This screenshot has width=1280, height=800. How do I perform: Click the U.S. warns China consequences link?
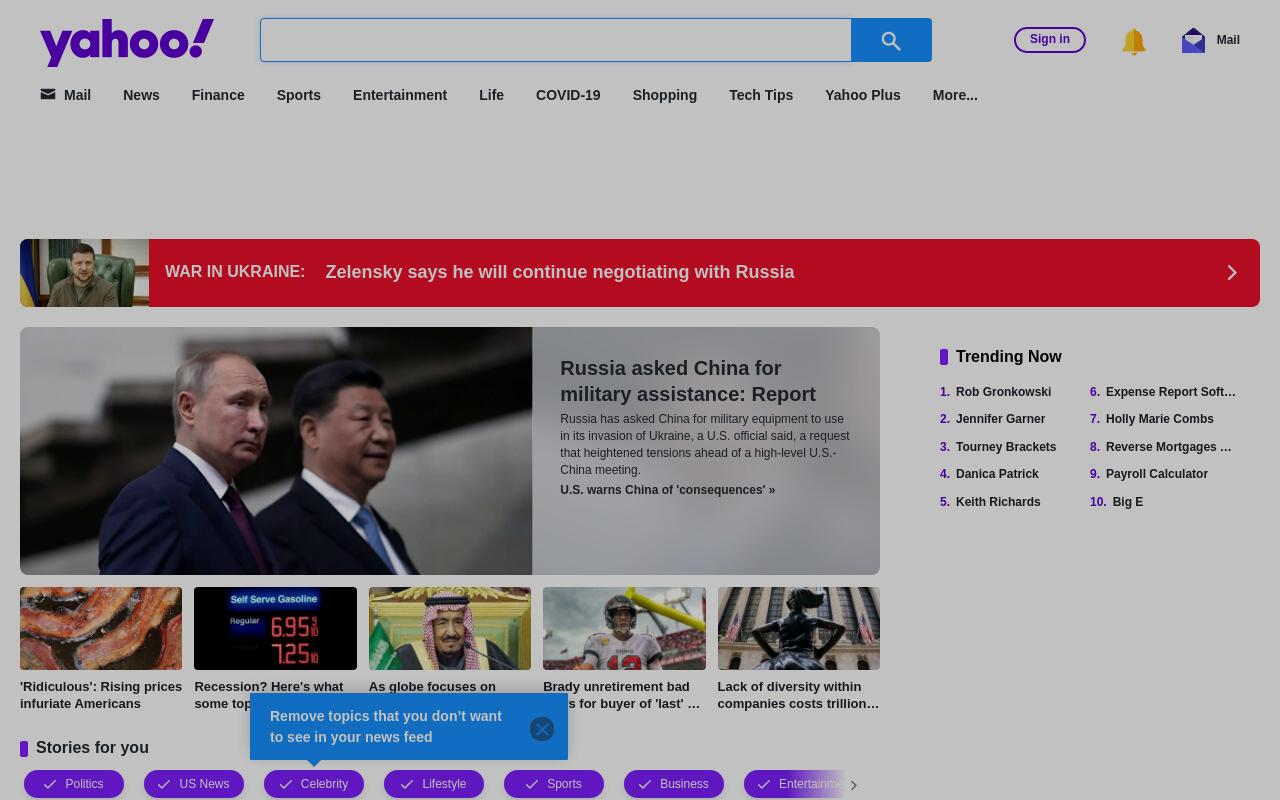[667, 490]
